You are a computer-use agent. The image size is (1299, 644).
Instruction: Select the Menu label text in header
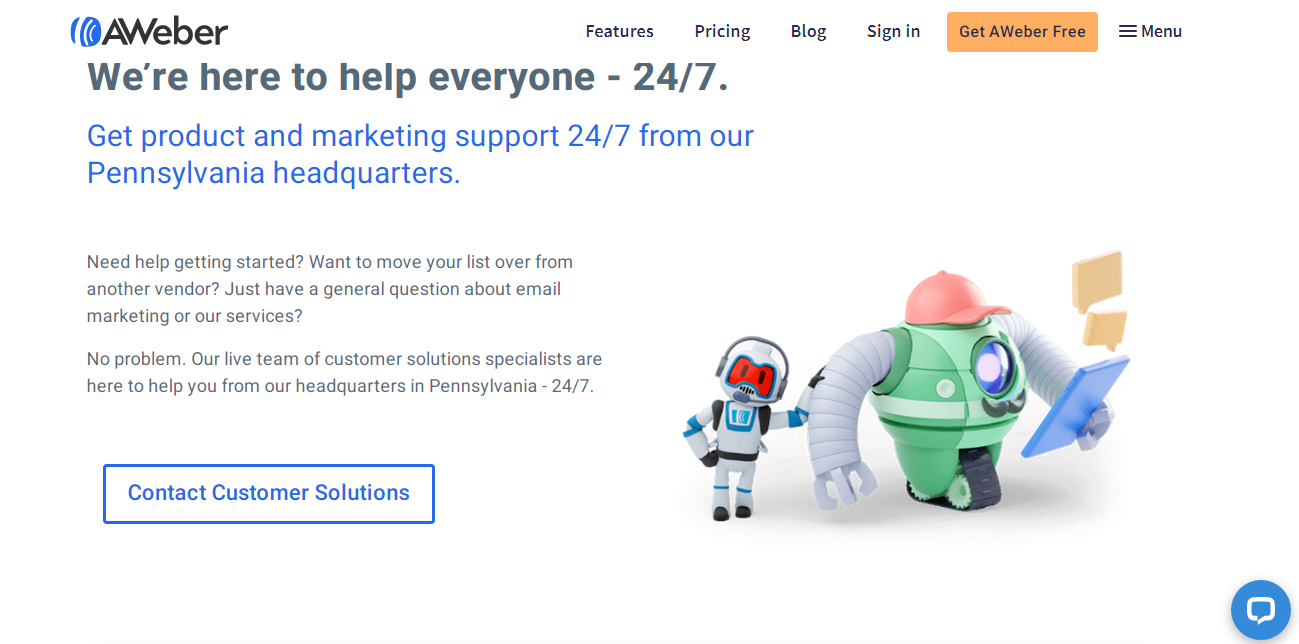pyautogui.click(x=1161, y=31)
